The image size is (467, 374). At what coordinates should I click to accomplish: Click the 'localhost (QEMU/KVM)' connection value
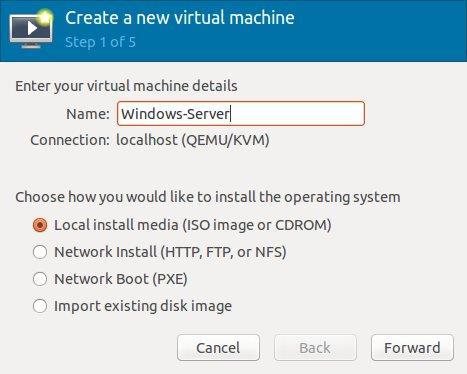click(x=193, y=140)
